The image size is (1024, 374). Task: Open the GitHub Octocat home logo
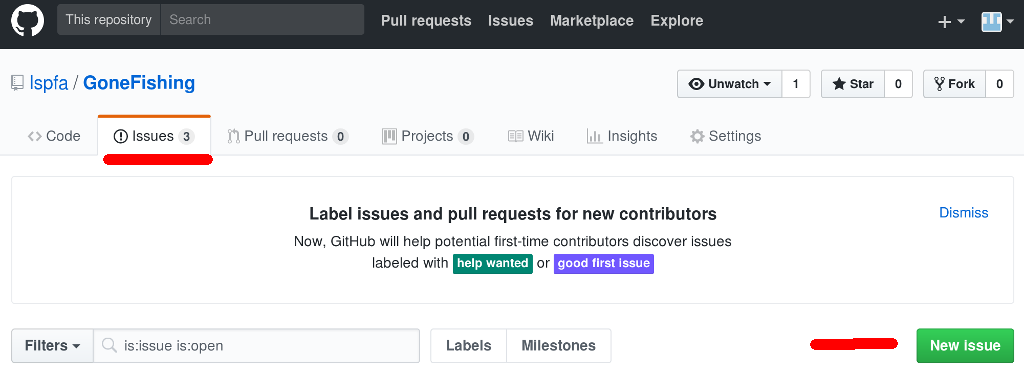tap(27, 20)
